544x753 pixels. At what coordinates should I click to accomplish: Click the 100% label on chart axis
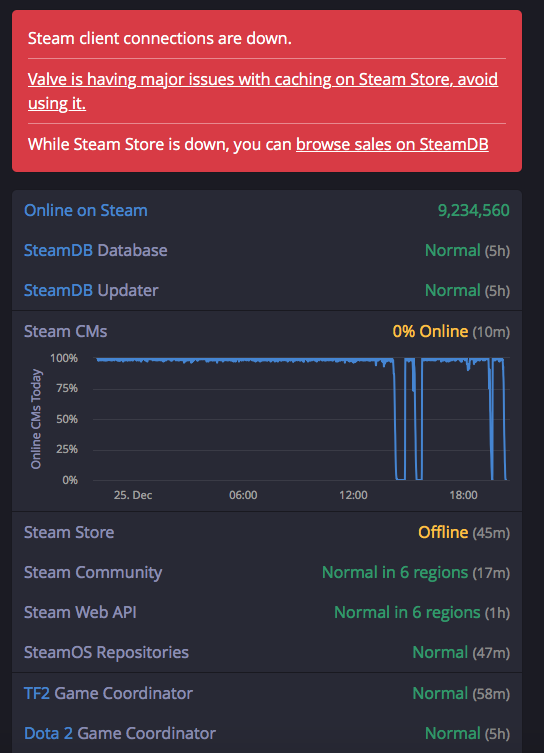coord(64,358)
